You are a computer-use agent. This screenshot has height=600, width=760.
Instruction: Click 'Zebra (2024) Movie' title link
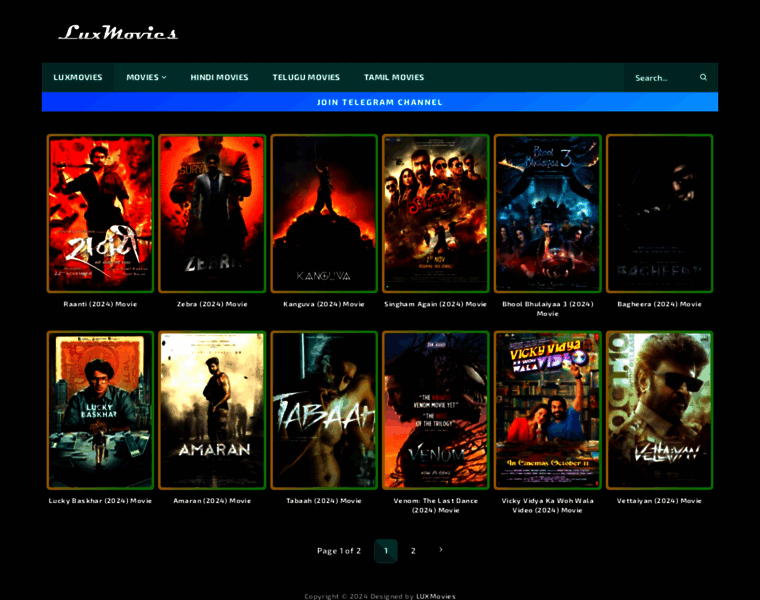pyautogui.click(x=212, y=304)
